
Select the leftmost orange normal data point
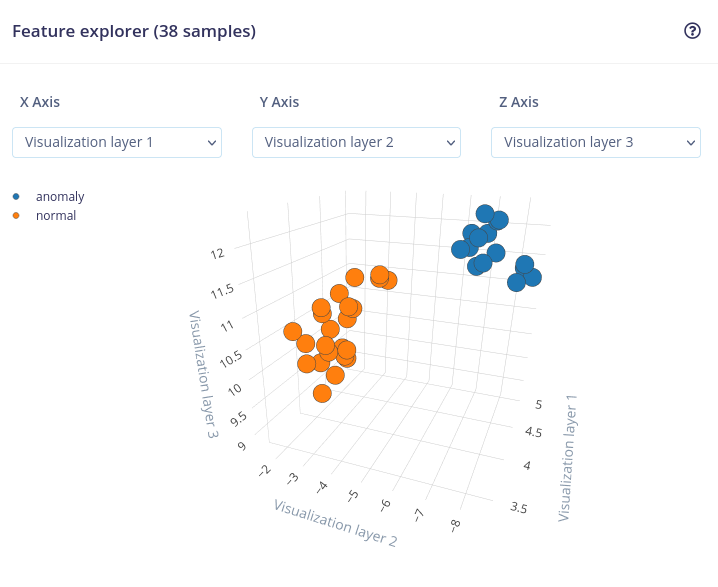293,331
